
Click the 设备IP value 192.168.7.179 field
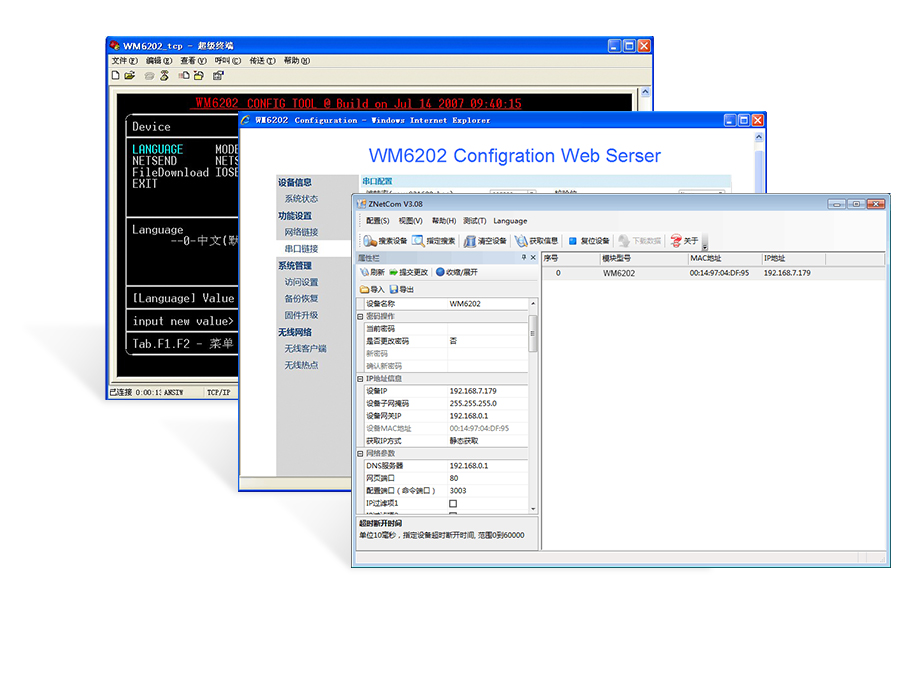coord(488,391)
